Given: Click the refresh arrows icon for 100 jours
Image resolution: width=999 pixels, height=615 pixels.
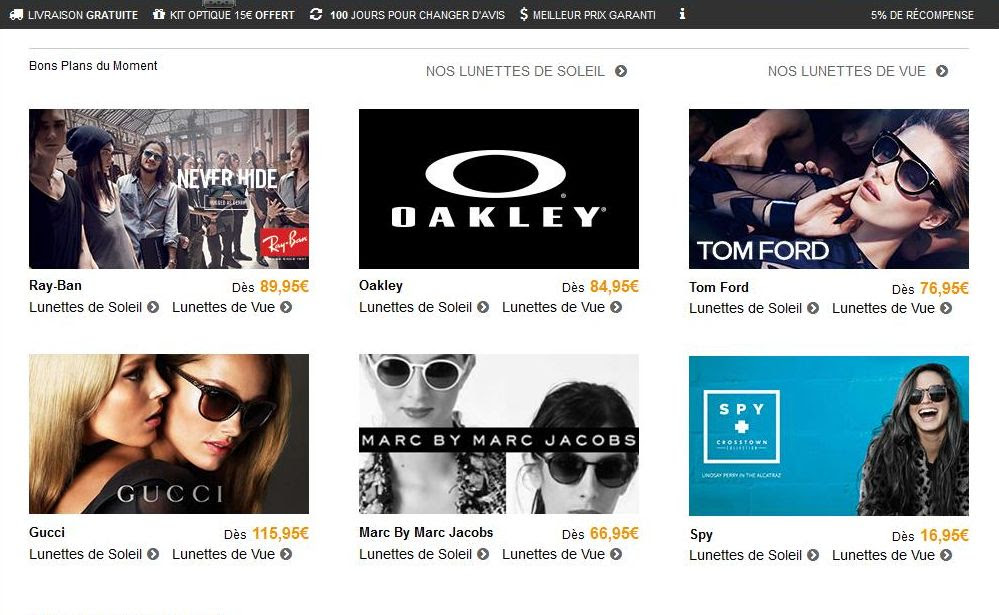Looking at the screenshot, I should [315, 14].
